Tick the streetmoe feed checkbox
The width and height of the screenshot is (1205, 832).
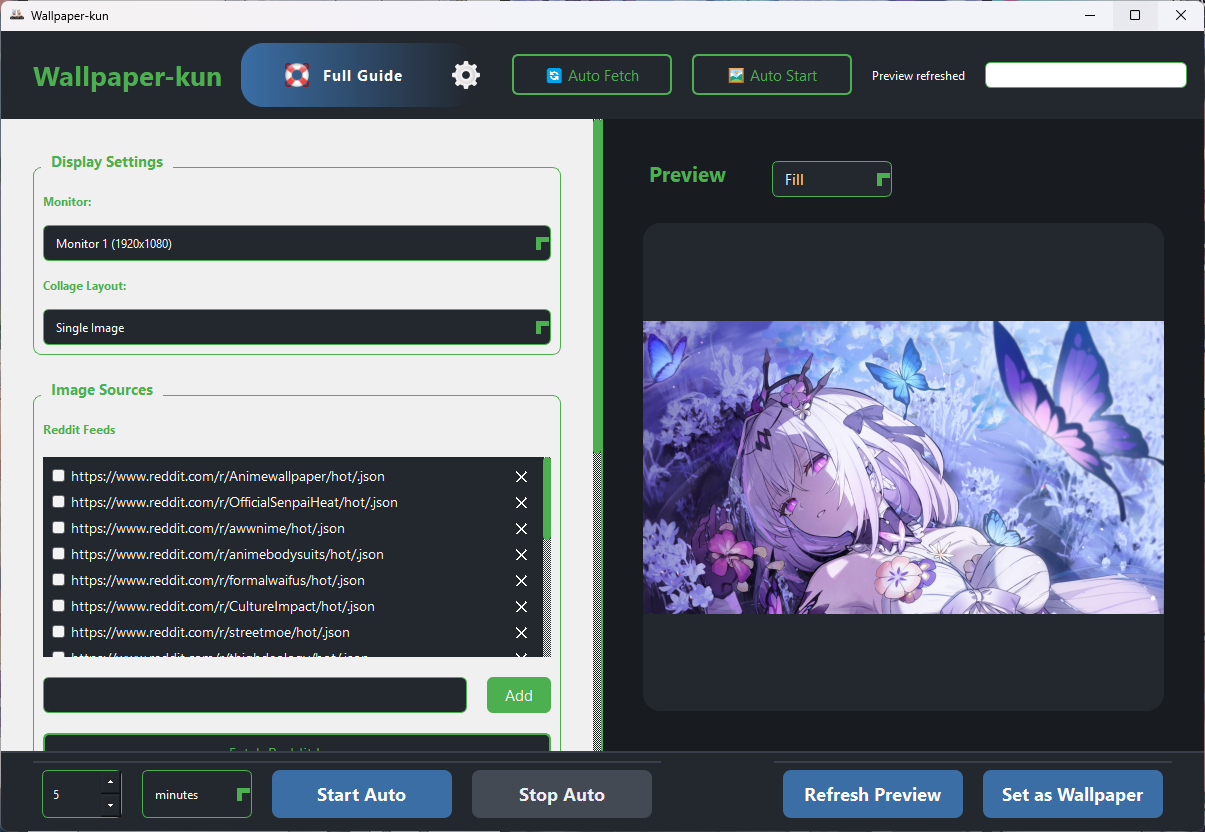pos(59,632)
